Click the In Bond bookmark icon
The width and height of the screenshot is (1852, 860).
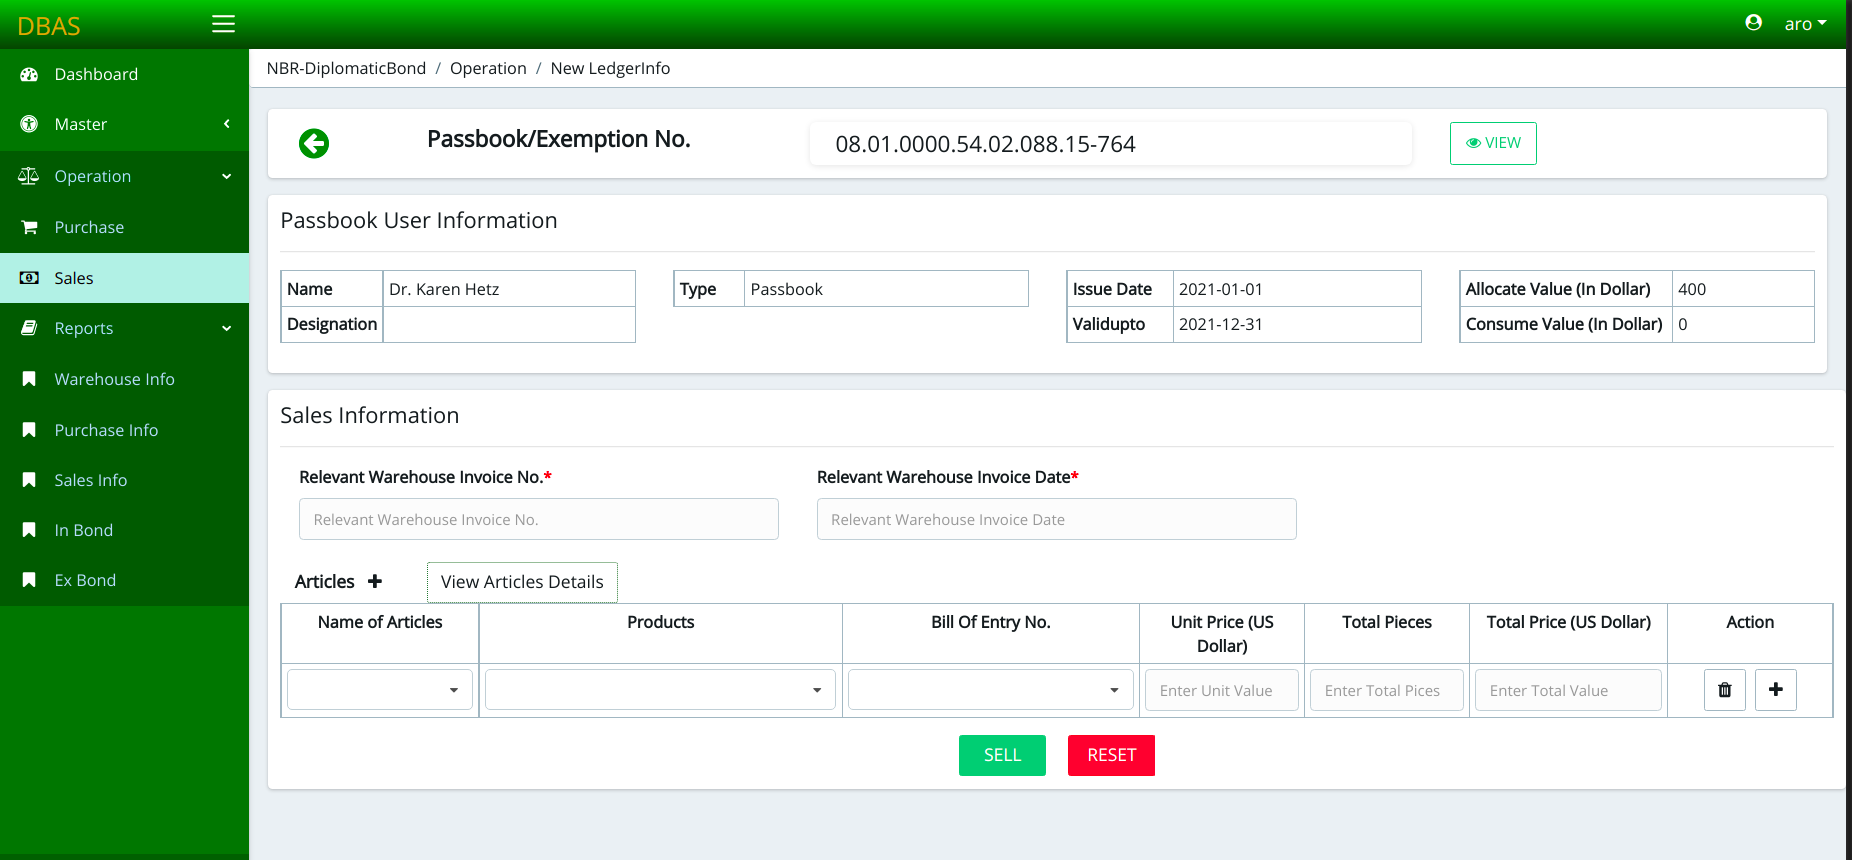pyautogui.click(x=29, y=530)
